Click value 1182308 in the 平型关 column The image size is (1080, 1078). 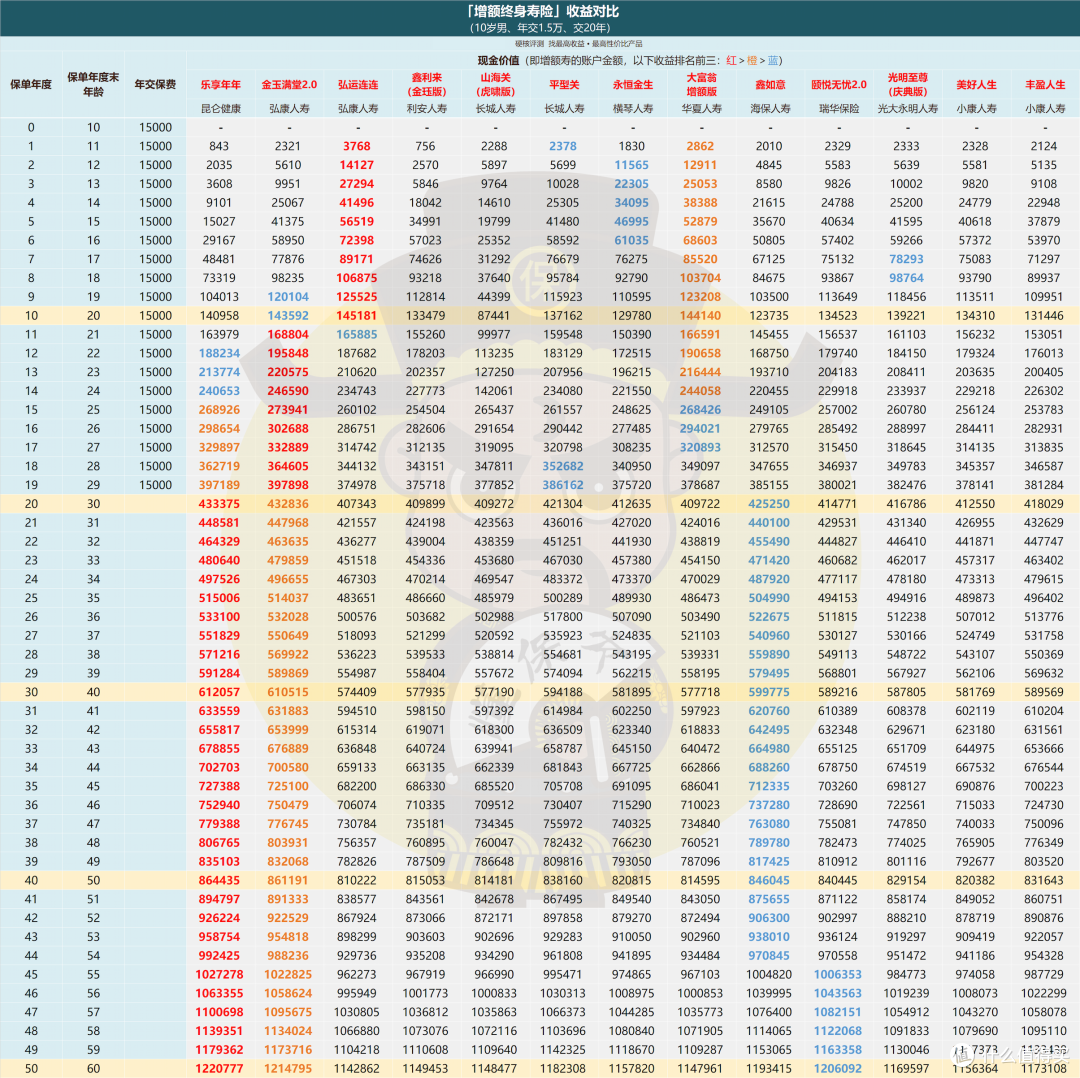(x=563, y=1069)
